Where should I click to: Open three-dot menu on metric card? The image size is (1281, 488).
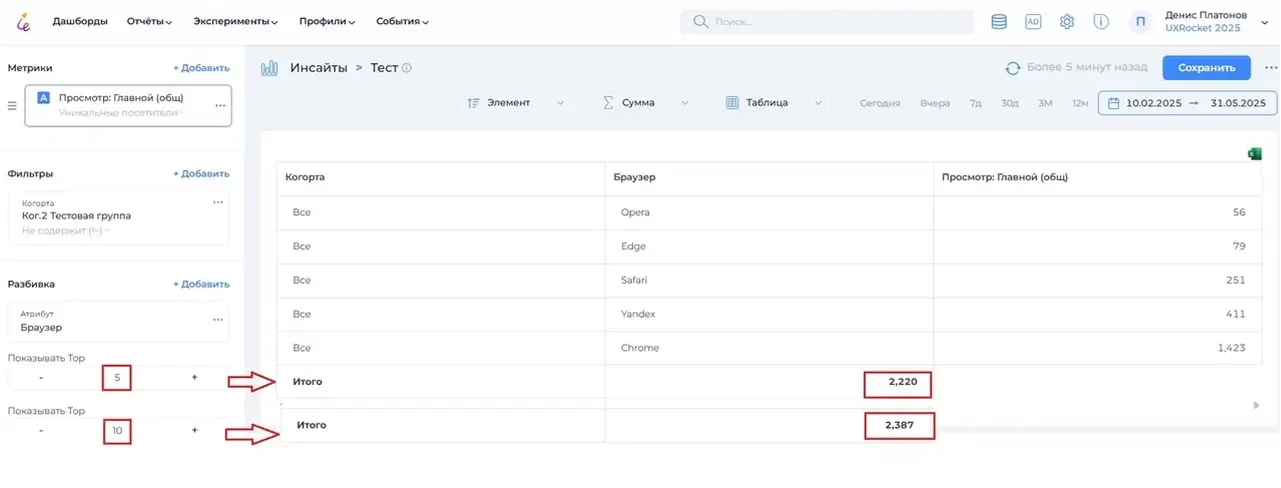220,105
